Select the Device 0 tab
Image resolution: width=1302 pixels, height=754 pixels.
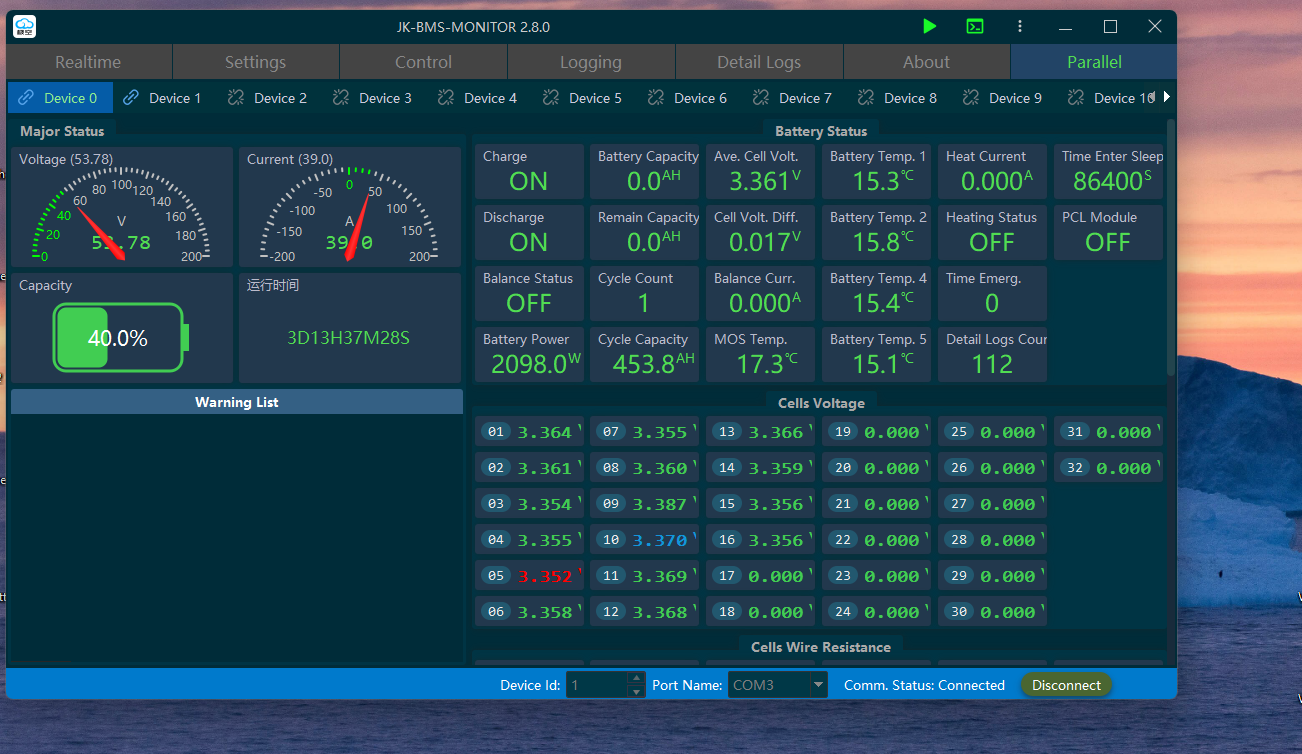60,98
